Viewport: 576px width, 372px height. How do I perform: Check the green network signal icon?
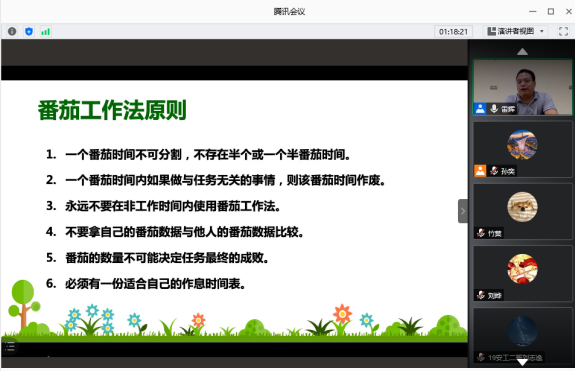46,32
